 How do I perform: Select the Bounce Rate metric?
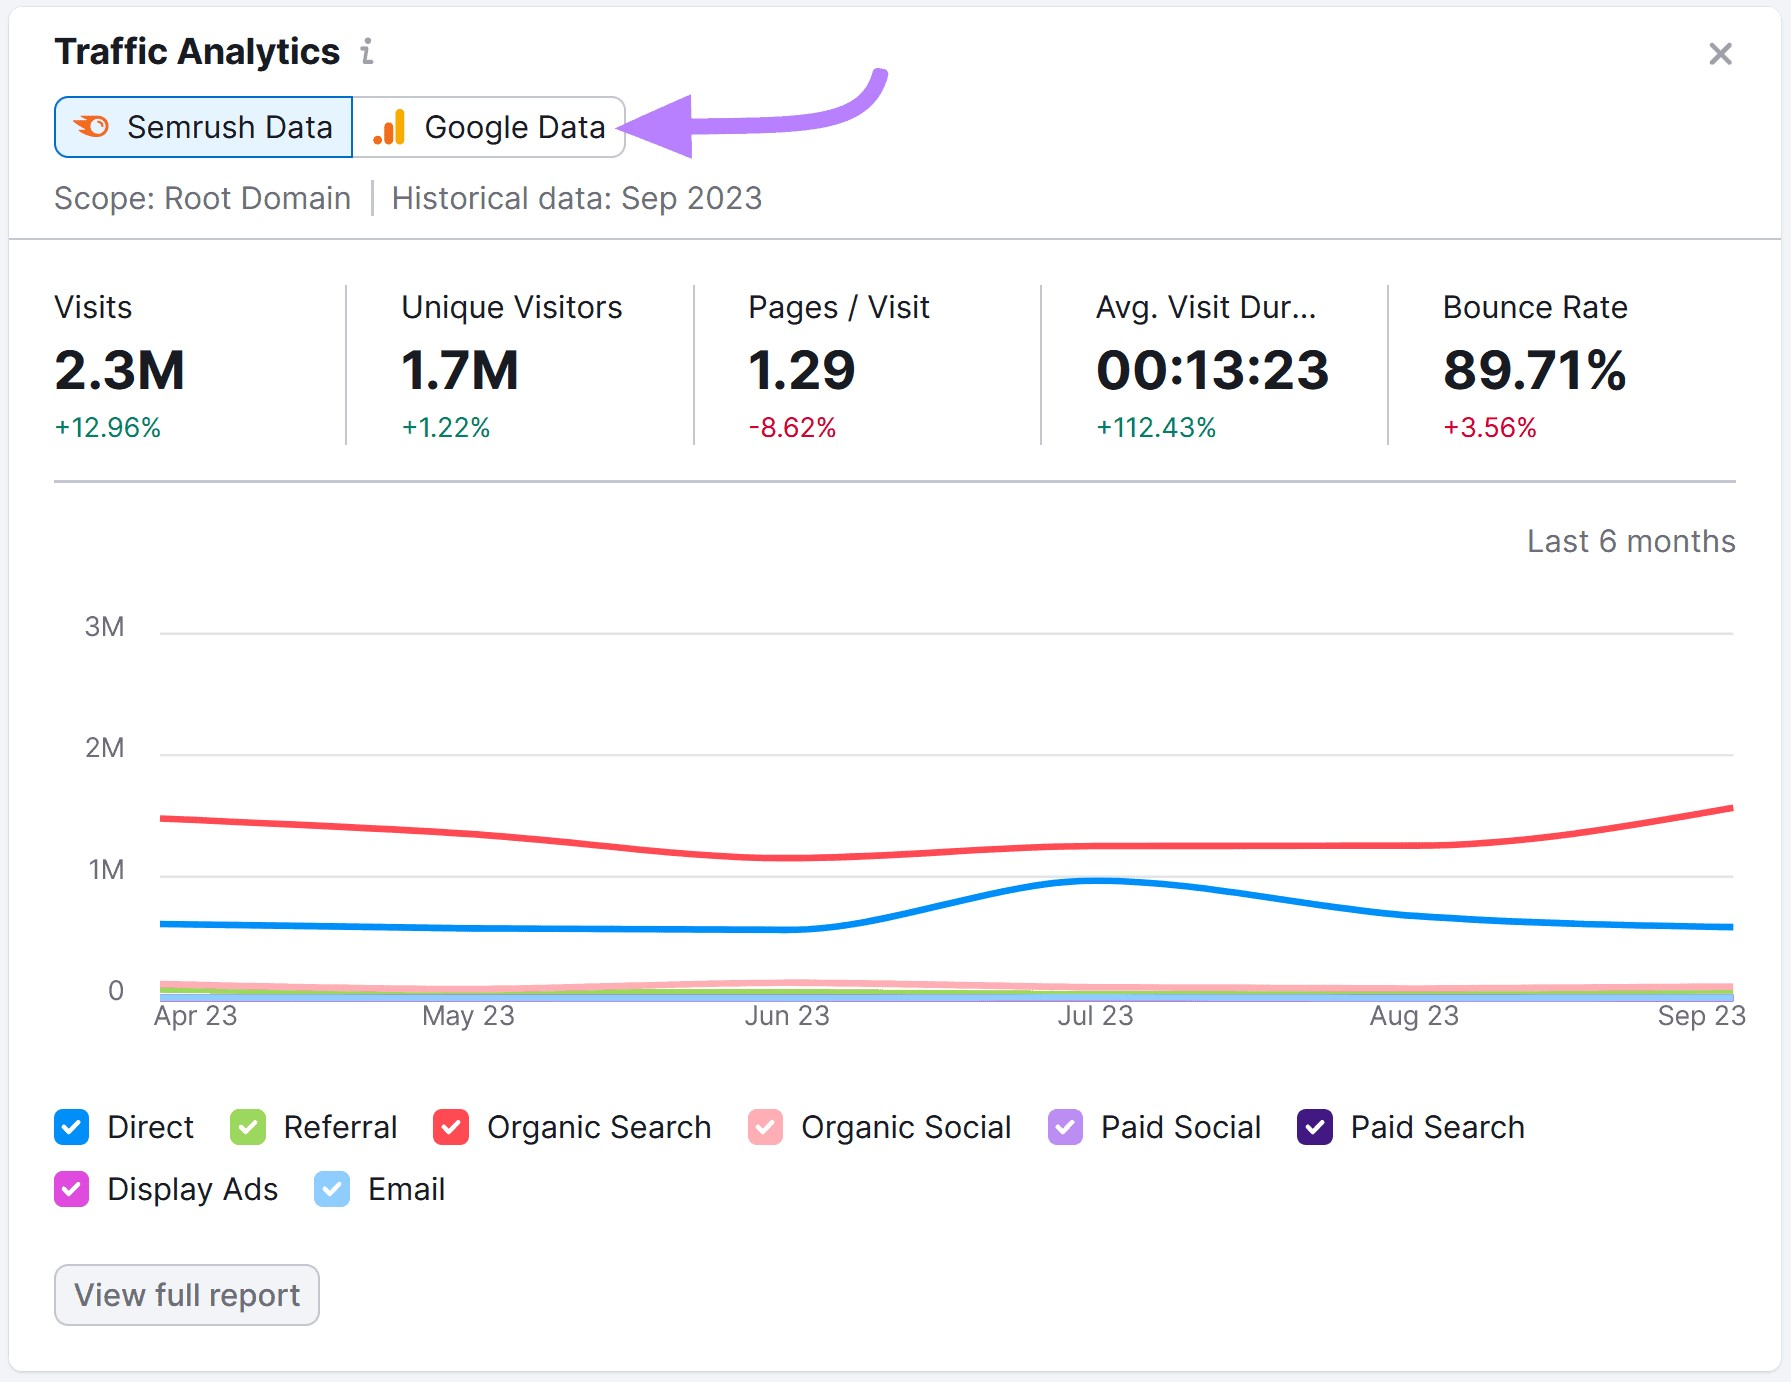point(1535,371)
